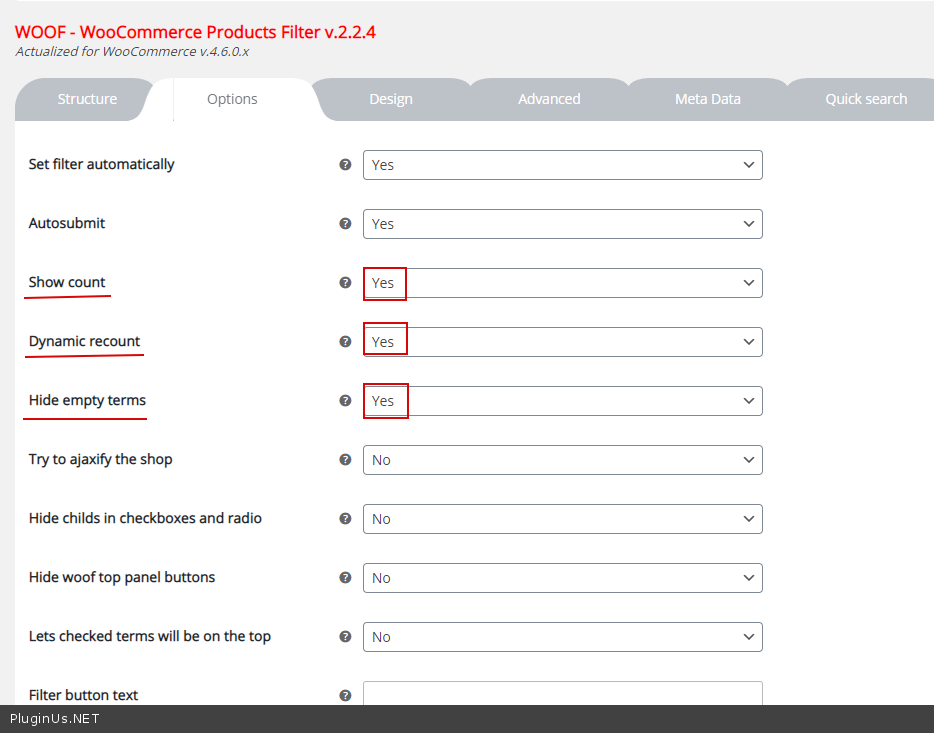Click help icon for Set filter automatically
This screenshot has width=934, height=733.
tap(345, 165)
